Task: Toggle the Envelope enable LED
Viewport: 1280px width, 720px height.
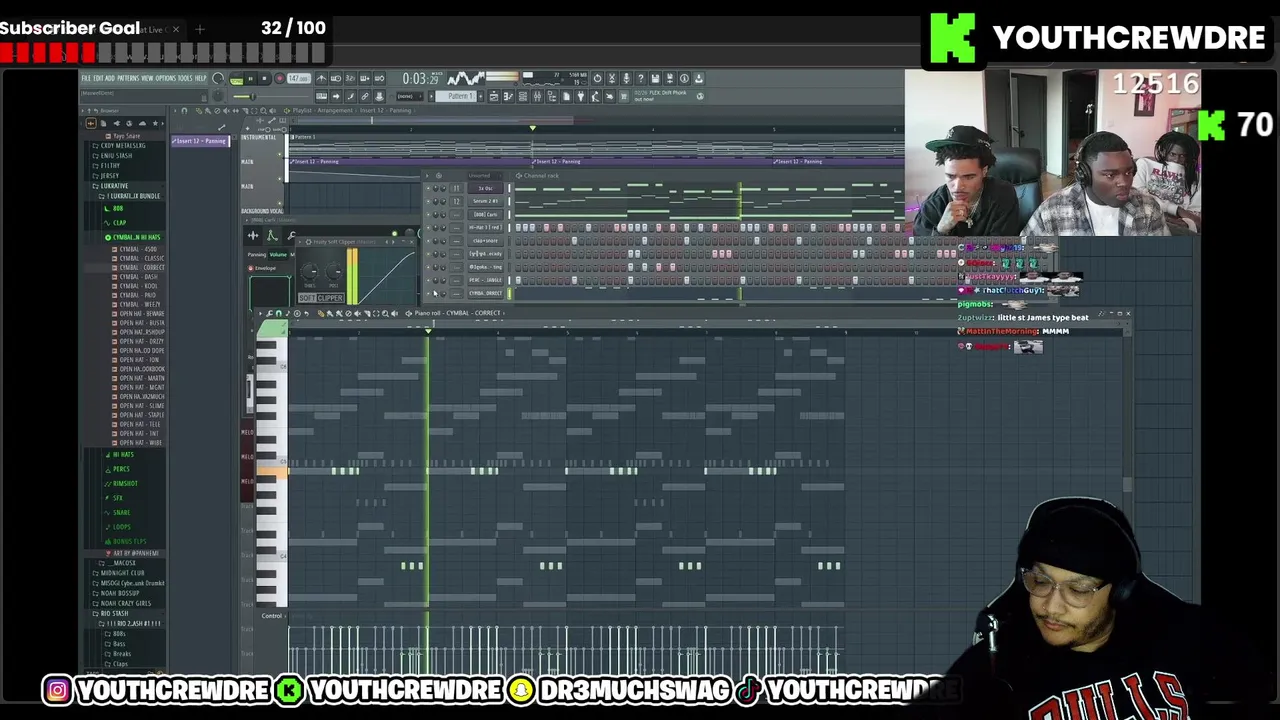Action: pyautogui.click(x=251, y=268)
